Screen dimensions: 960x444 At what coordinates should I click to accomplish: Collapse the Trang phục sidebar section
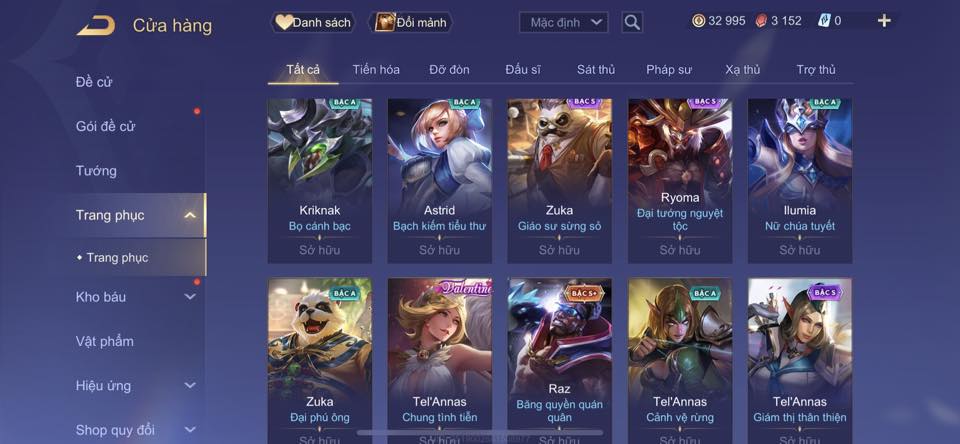(190, 215)
